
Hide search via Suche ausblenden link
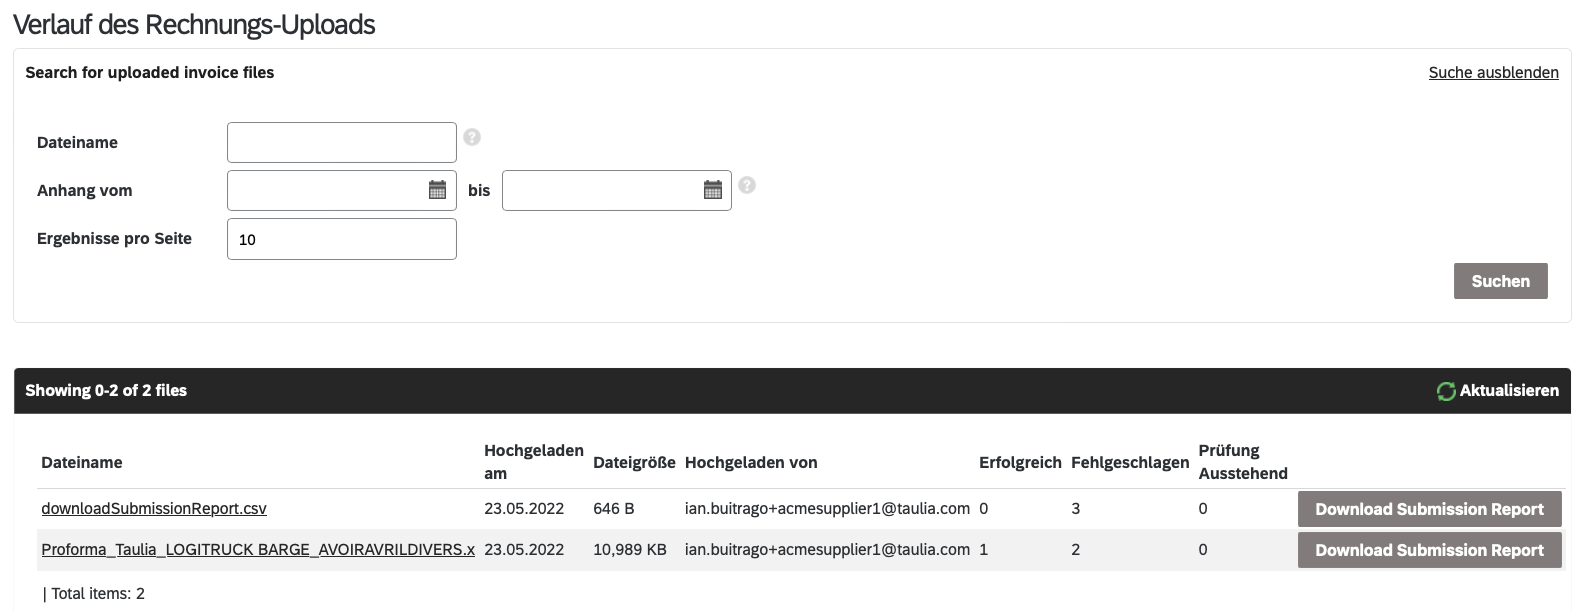click(x=1493, y=73)
